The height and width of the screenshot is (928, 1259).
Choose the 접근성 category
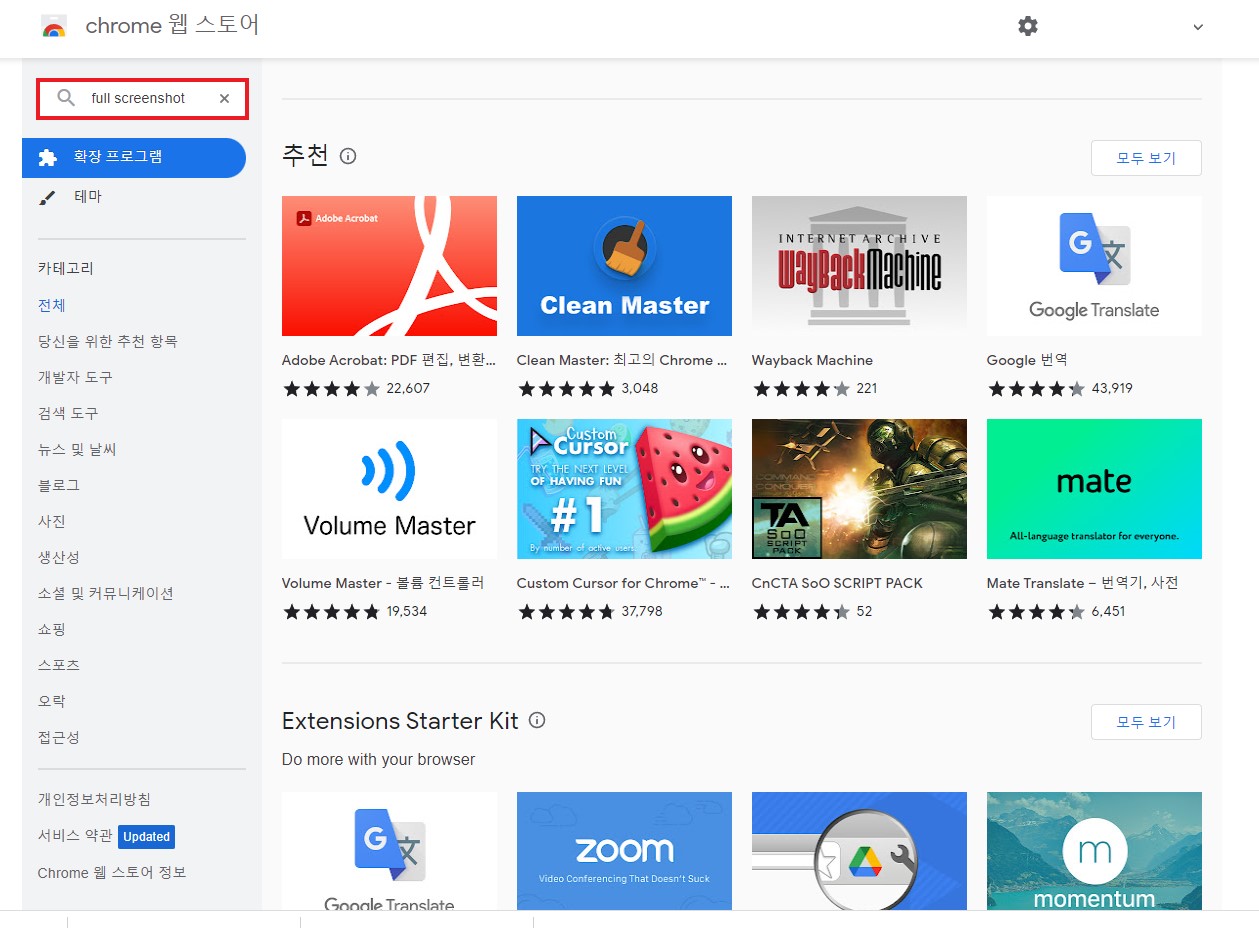[59, 737]
